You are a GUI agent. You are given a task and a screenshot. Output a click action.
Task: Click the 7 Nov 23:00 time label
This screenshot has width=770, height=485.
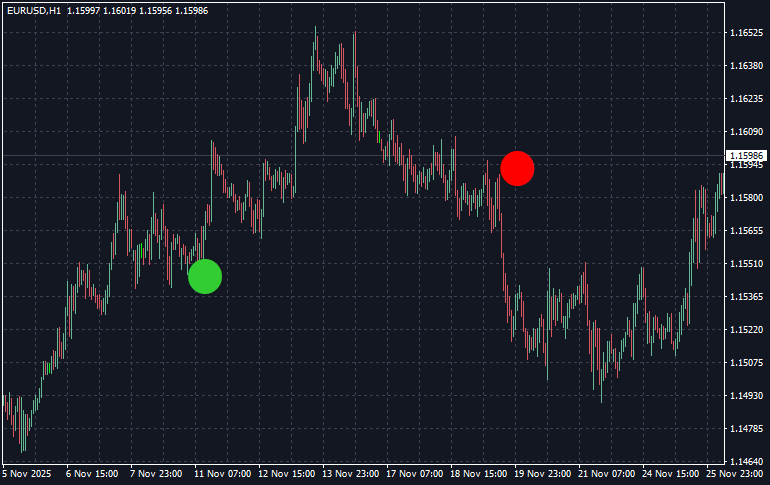coord(157,474)
